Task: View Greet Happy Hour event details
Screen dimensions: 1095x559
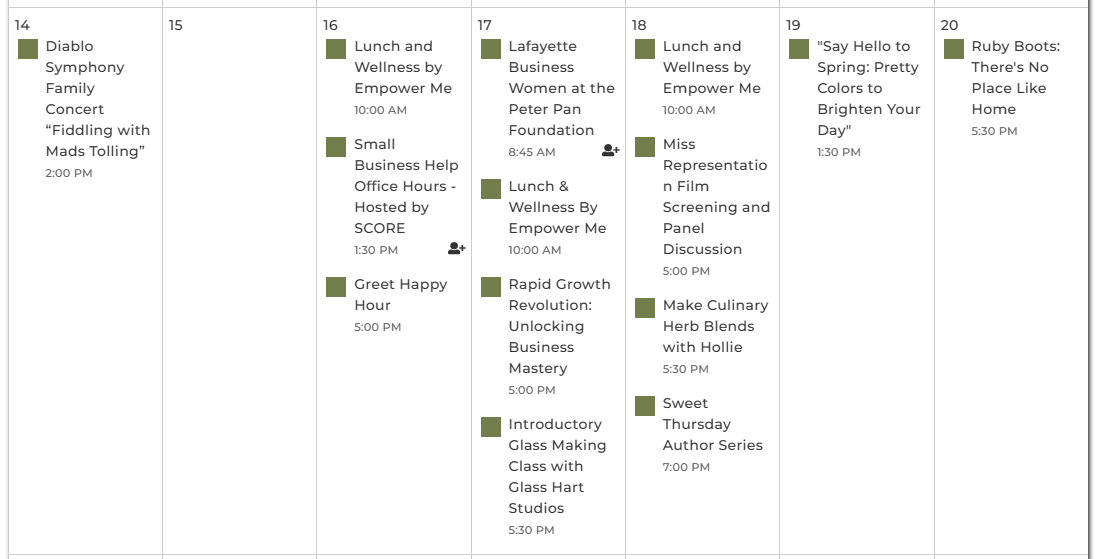Action: pyautogui.click(x=400, y=294)
